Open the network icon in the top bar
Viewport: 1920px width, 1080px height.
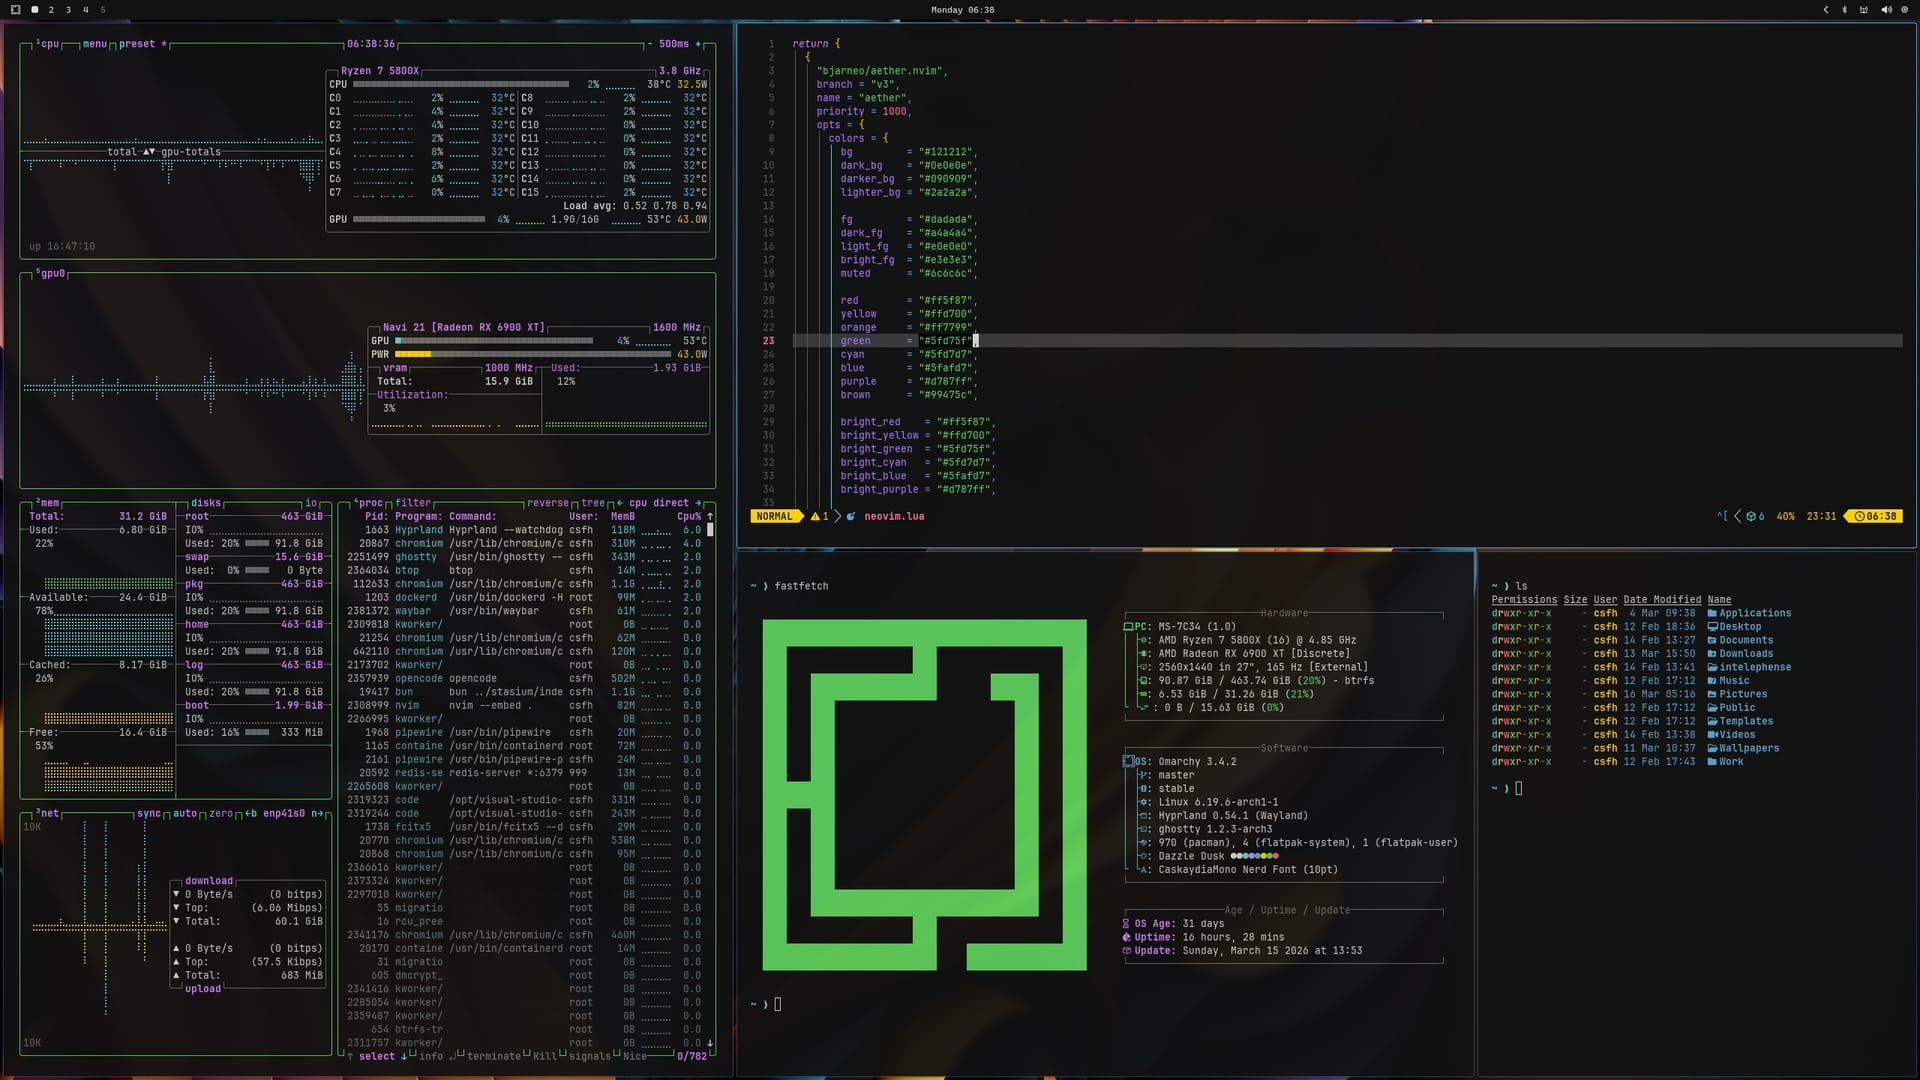(x=1864, y=10)
